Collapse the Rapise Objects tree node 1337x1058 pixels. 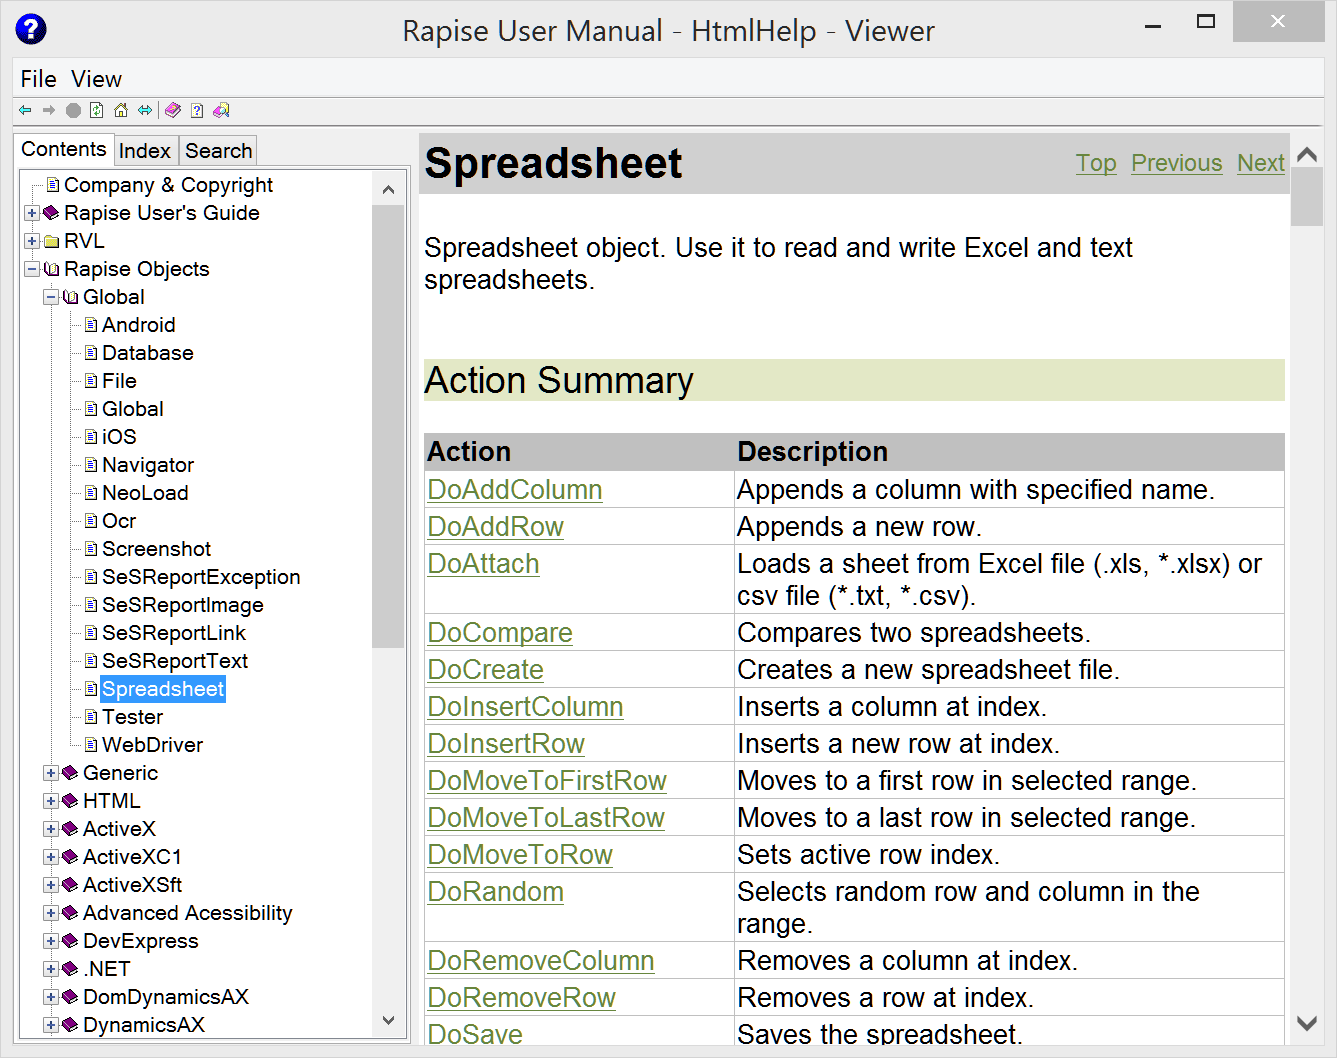[32, 269]
